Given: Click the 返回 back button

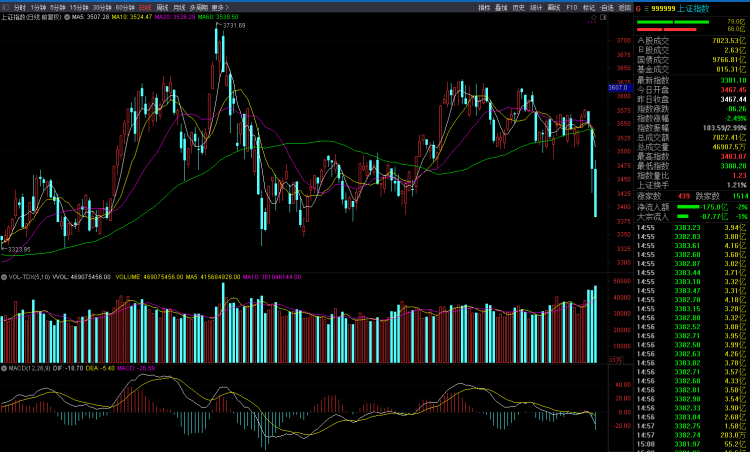Looking at the screenshot, I should coord(623,7).
